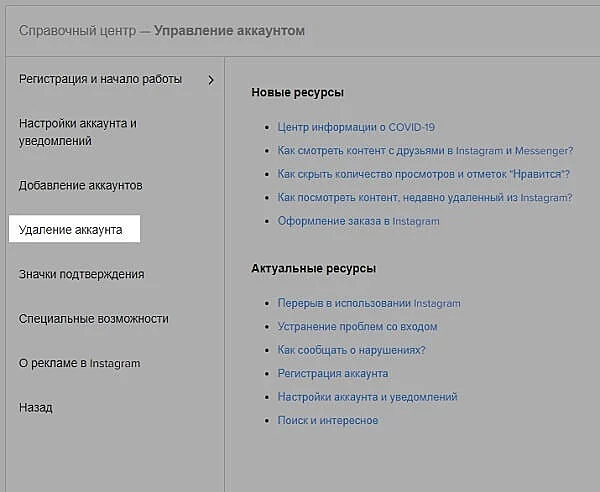Click 'Назад' to go back
This screenshot has height=492, width=600.
36,408
